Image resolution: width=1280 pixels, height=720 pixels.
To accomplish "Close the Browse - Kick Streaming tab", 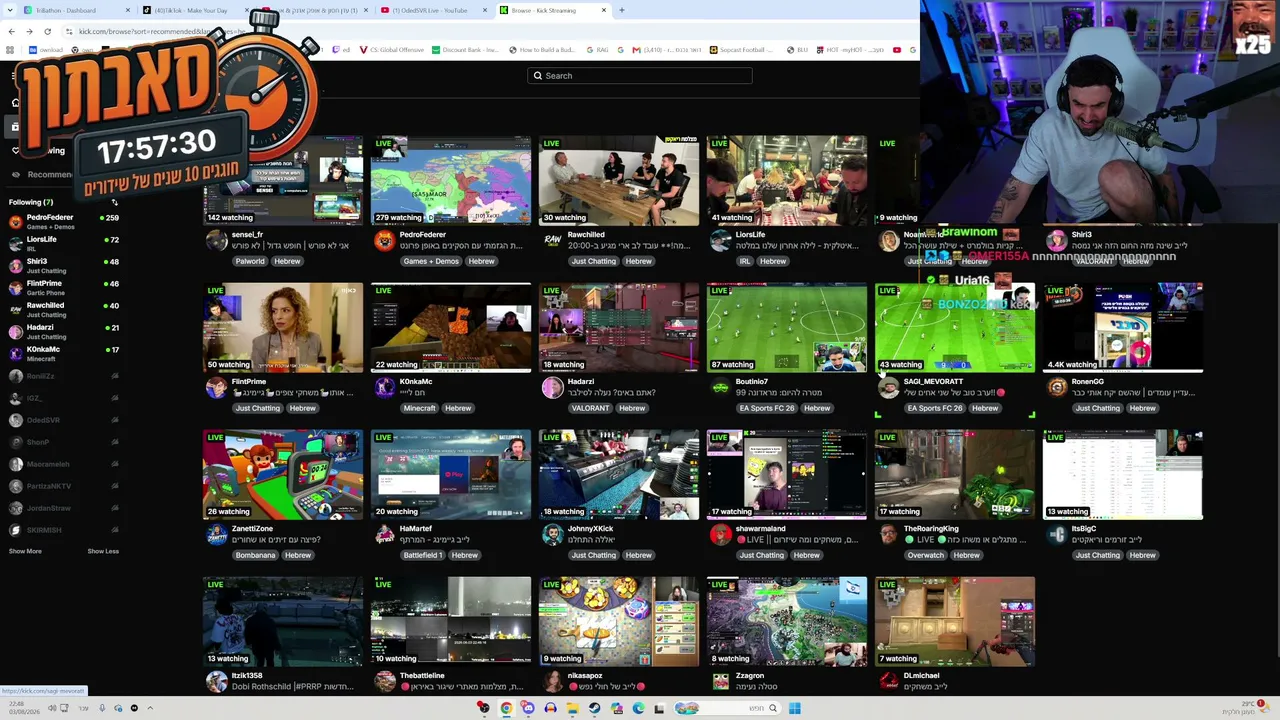I will pos(604,10).
